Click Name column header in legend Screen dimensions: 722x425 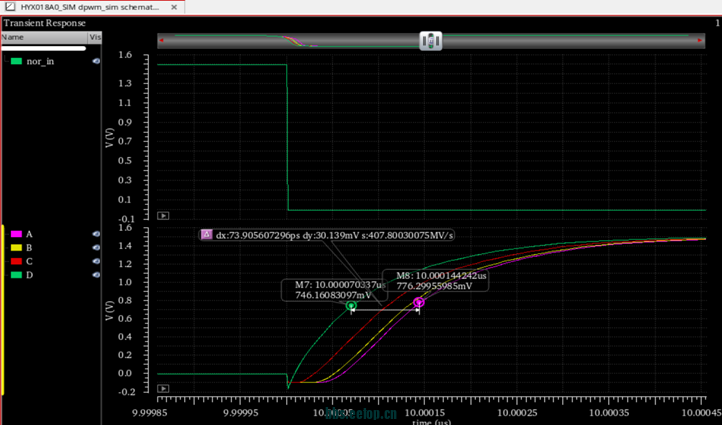44,37
